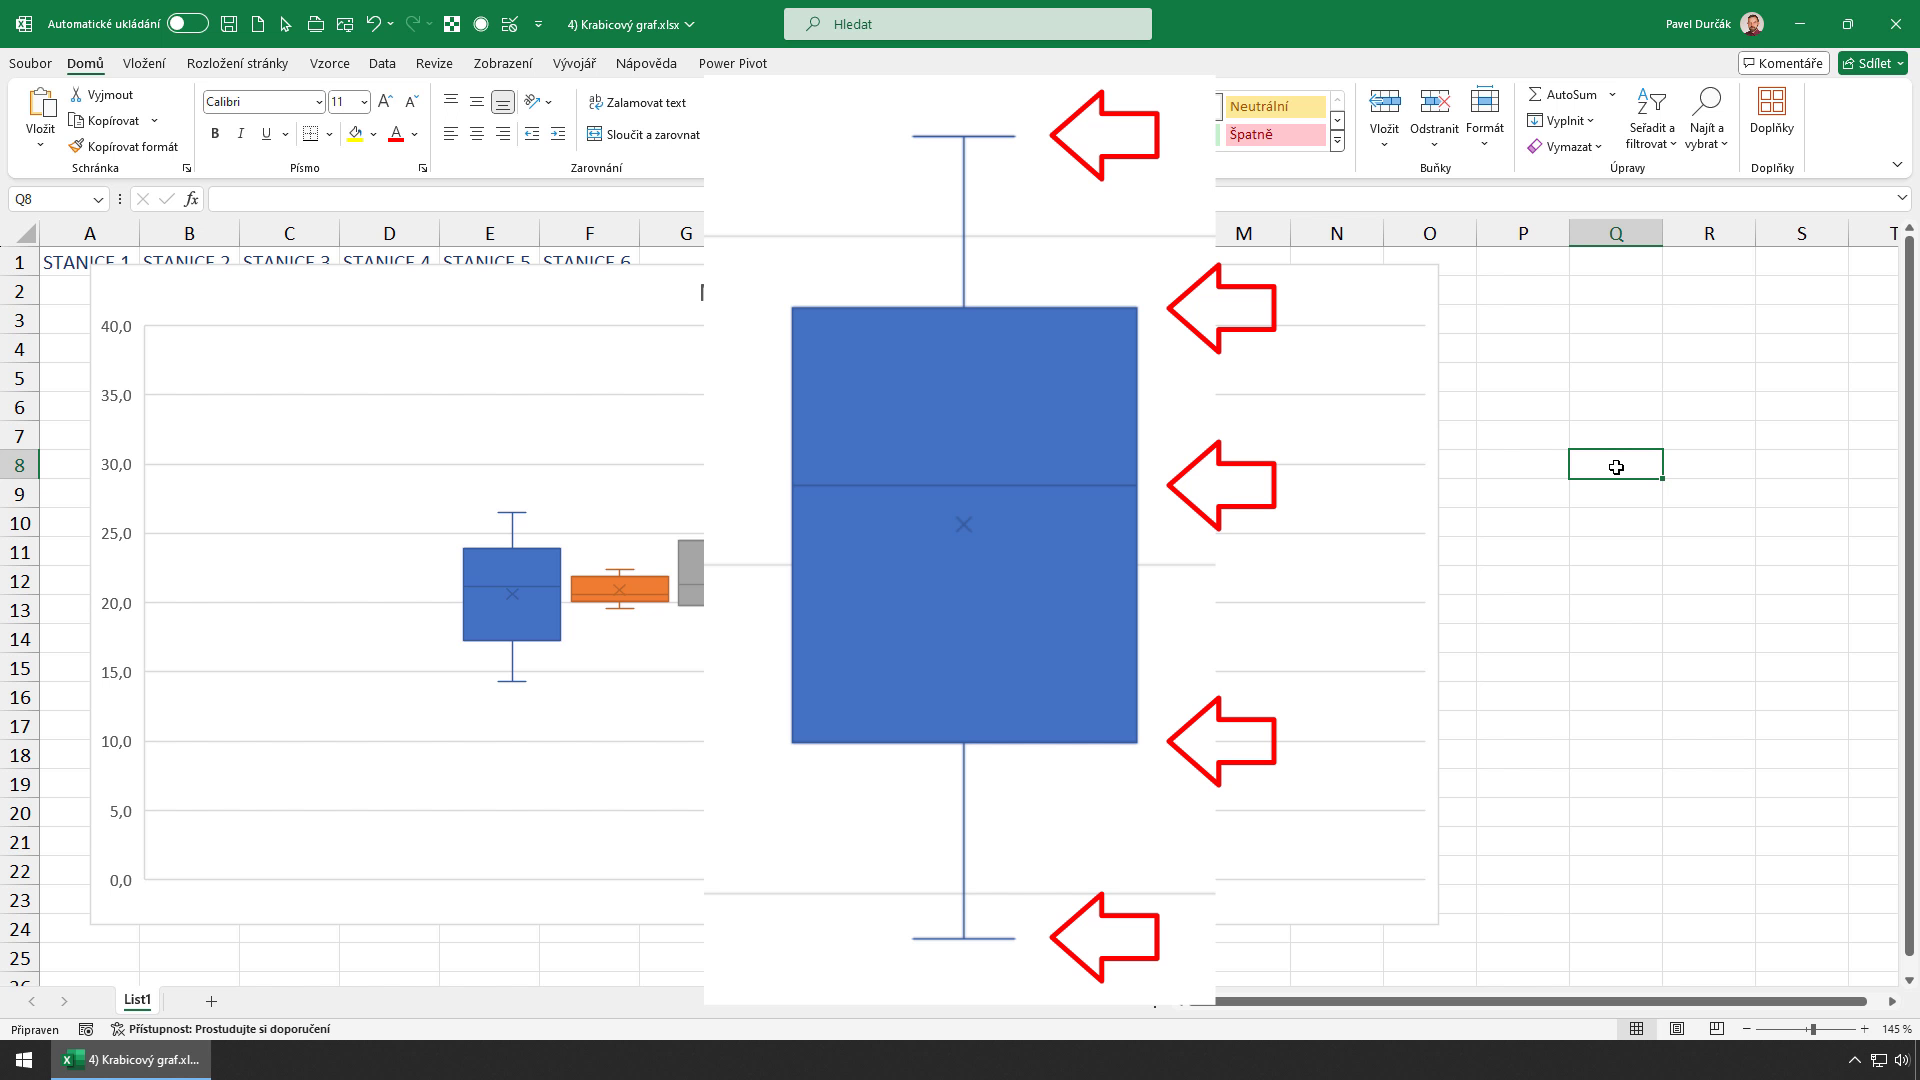Click Sloučit a zarovnat merge button
Image resolution: width=1920 pixels, height=1080 pixels.
(x=643, y=134)
